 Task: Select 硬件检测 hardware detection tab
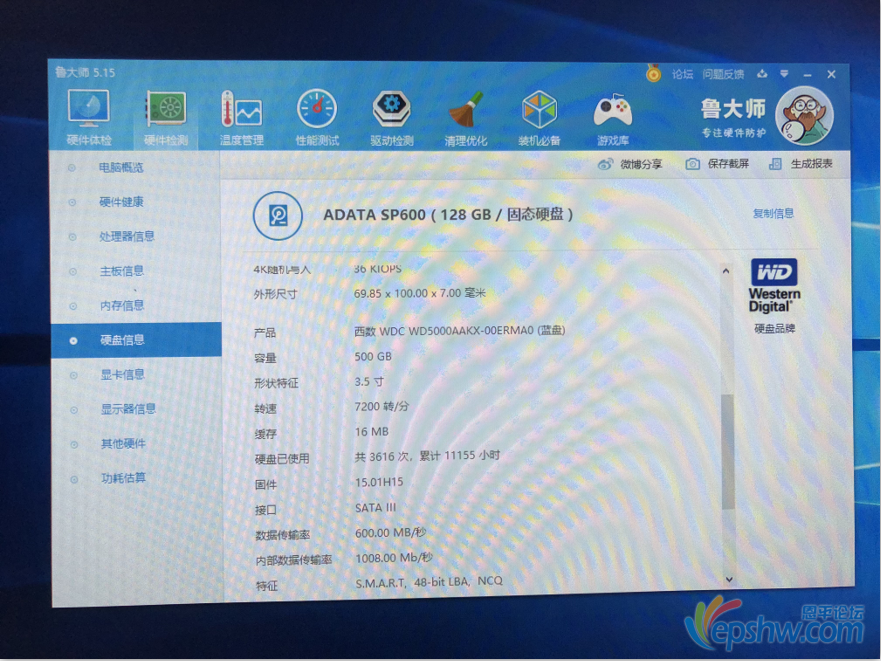166,118
